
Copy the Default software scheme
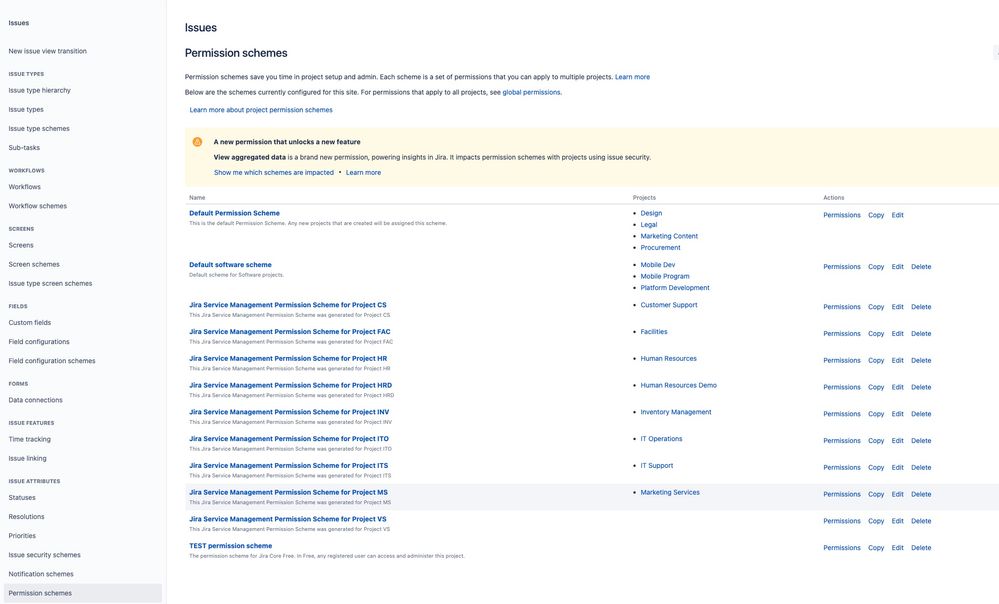[876, 267]
